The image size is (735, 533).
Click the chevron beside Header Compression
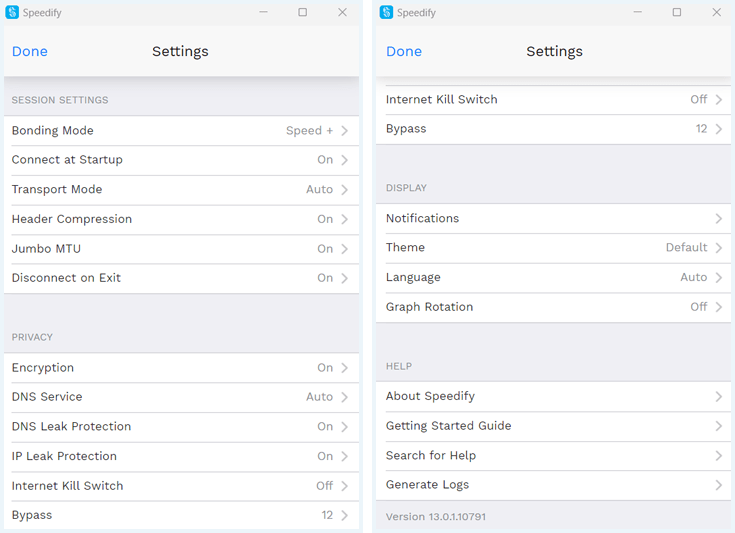coord(345,219)
